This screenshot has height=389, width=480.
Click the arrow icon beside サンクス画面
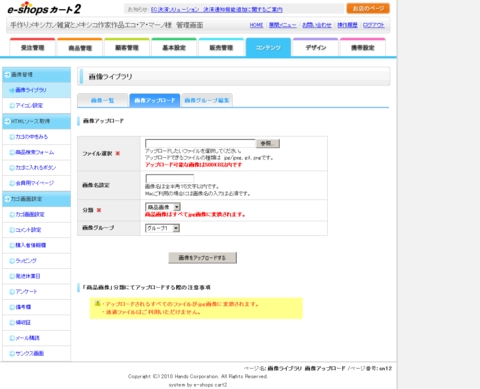[12, 353]
